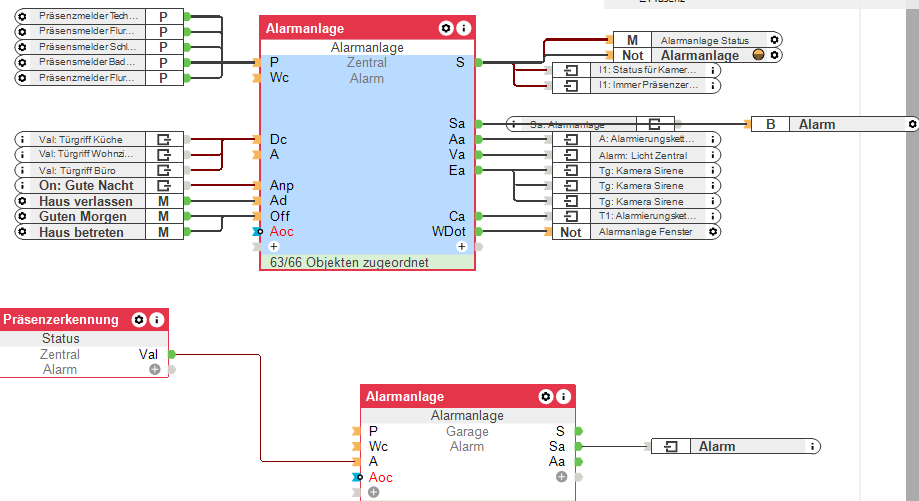The height and width of the screenshot is (501, 919).
Task: Select Alarm: Licht Zentral label
Action: point(643,155)
